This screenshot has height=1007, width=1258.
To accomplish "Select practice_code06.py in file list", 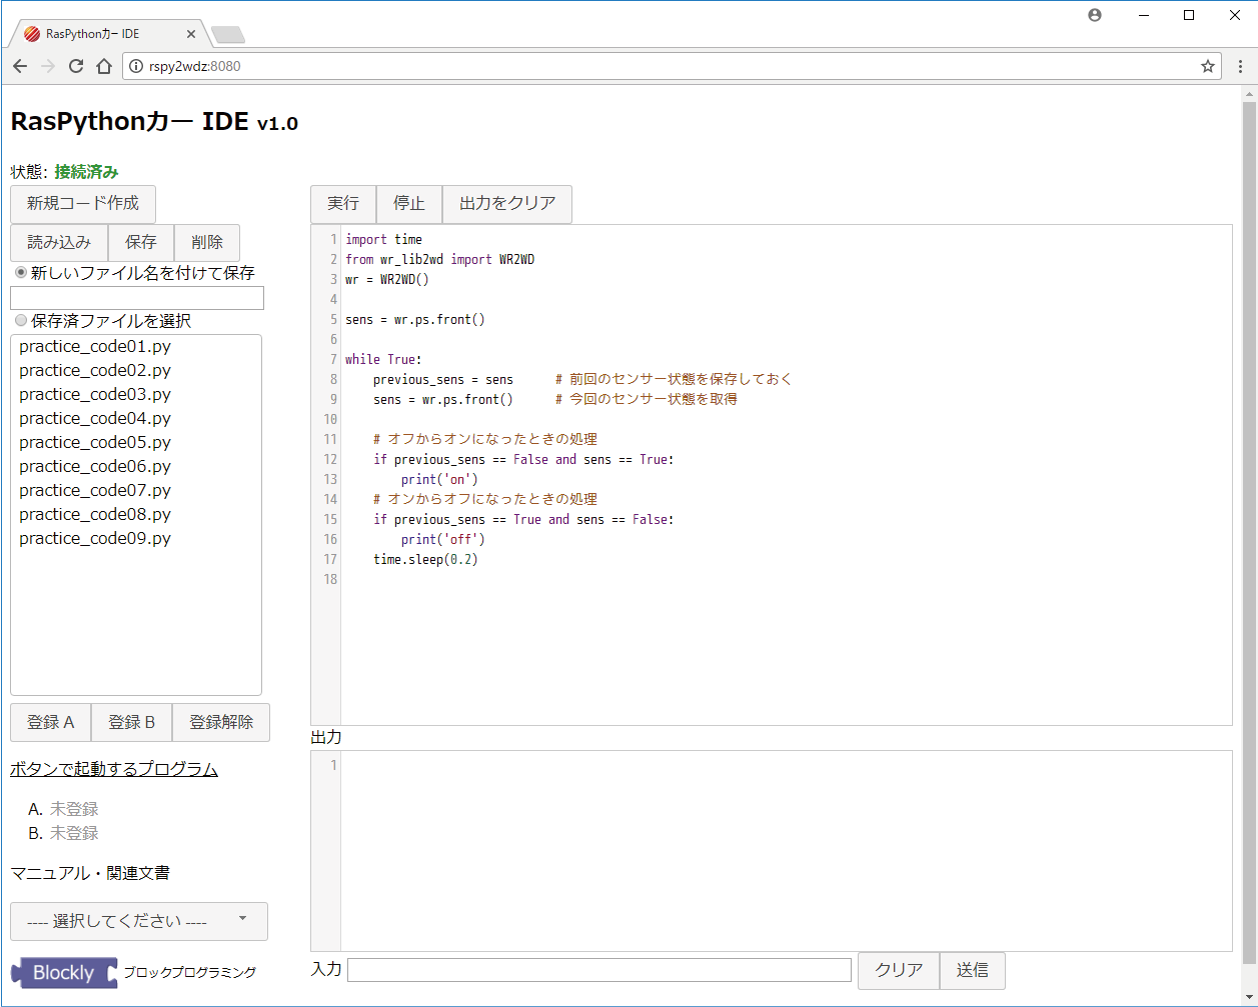I will click(136, 466).
